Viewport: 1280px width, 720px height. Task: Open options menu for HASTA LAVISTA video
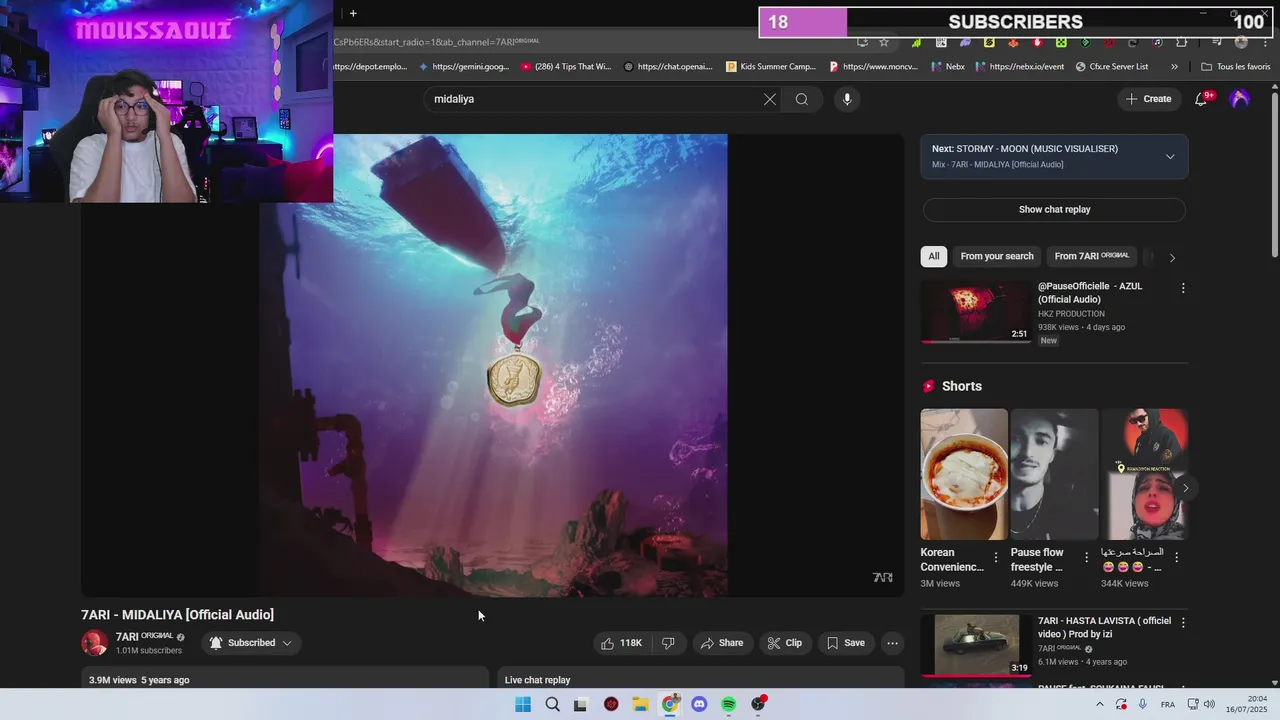(x=1183, y=623)
